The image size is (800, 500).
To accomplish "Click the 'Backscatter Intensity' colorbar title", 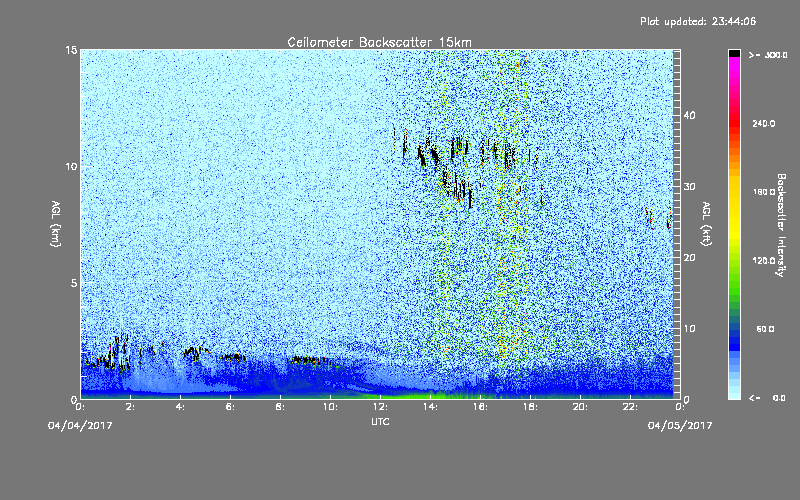I will pos(781,225).
